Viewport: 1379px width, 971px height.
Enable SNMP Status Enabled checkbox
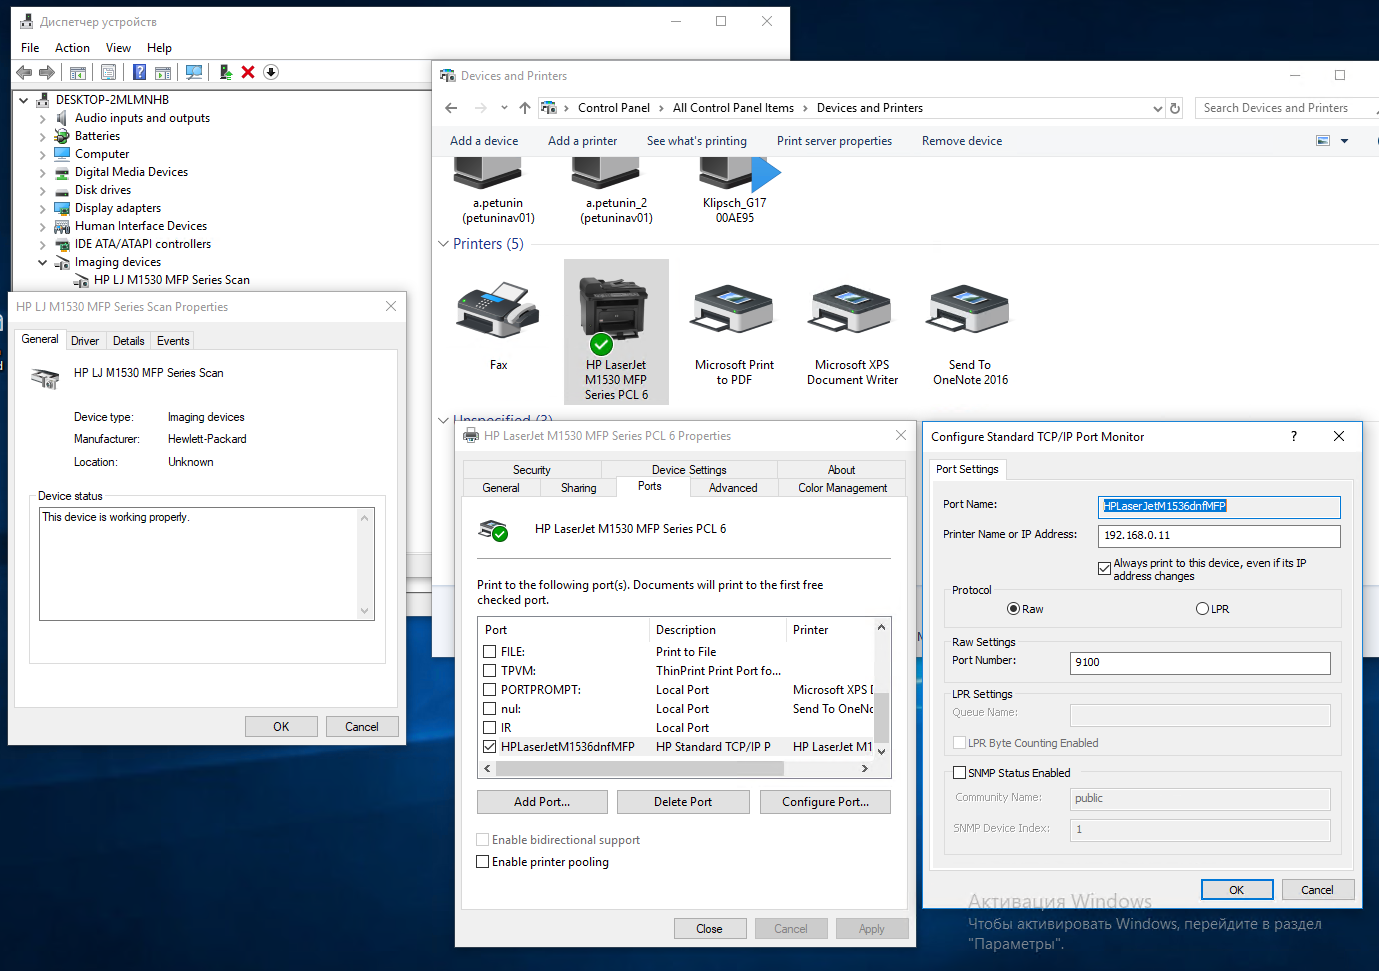pos(960,773)
